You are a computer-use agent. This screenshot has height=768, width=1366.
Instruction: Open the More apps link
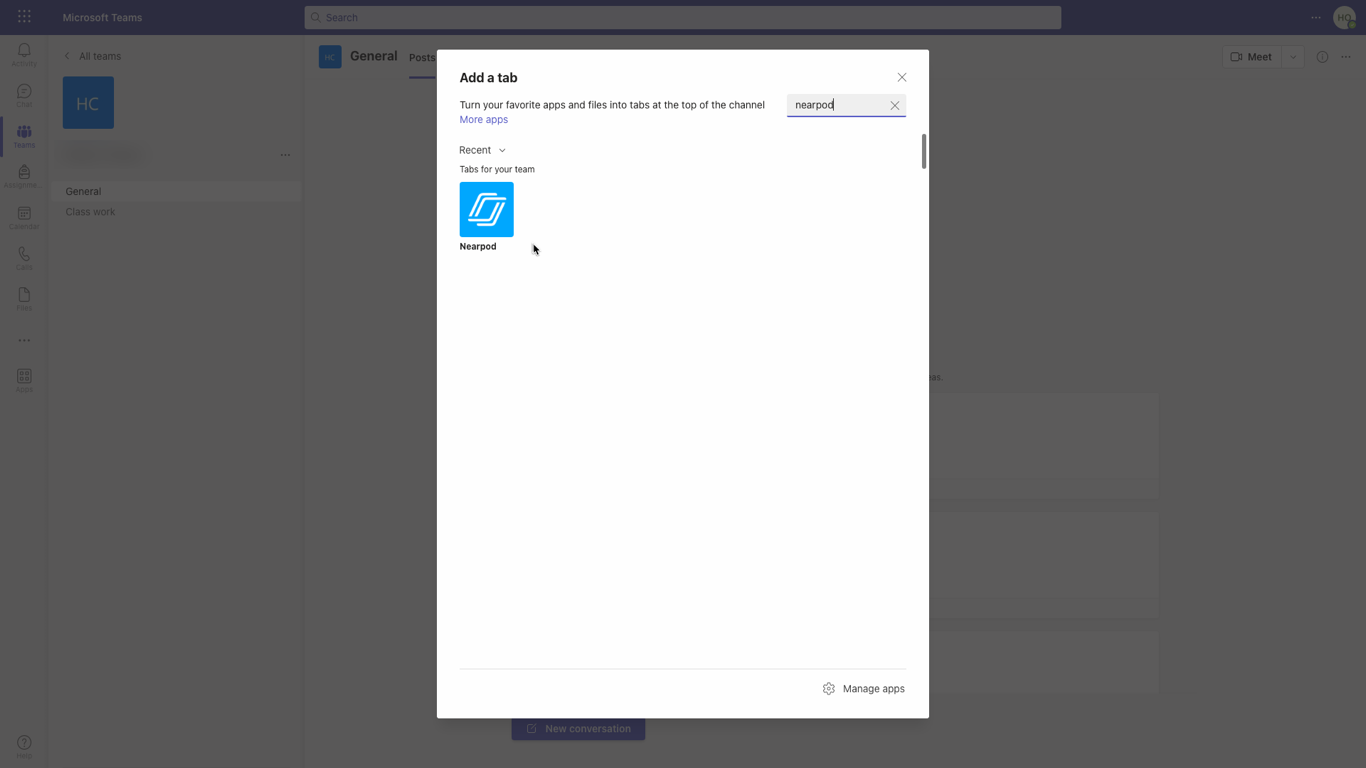tap(483, 120)
